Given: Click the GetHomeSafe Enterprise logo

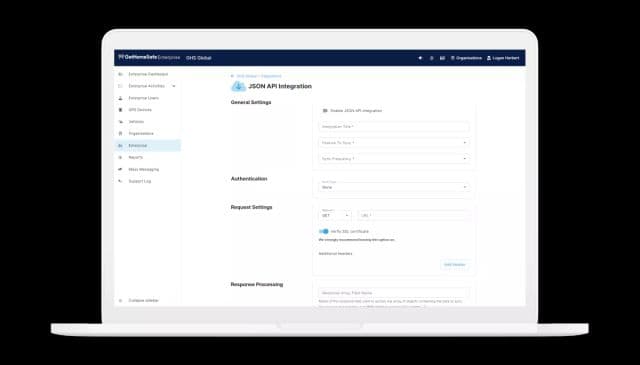Looking at the screenshot, I should point(149,58).
